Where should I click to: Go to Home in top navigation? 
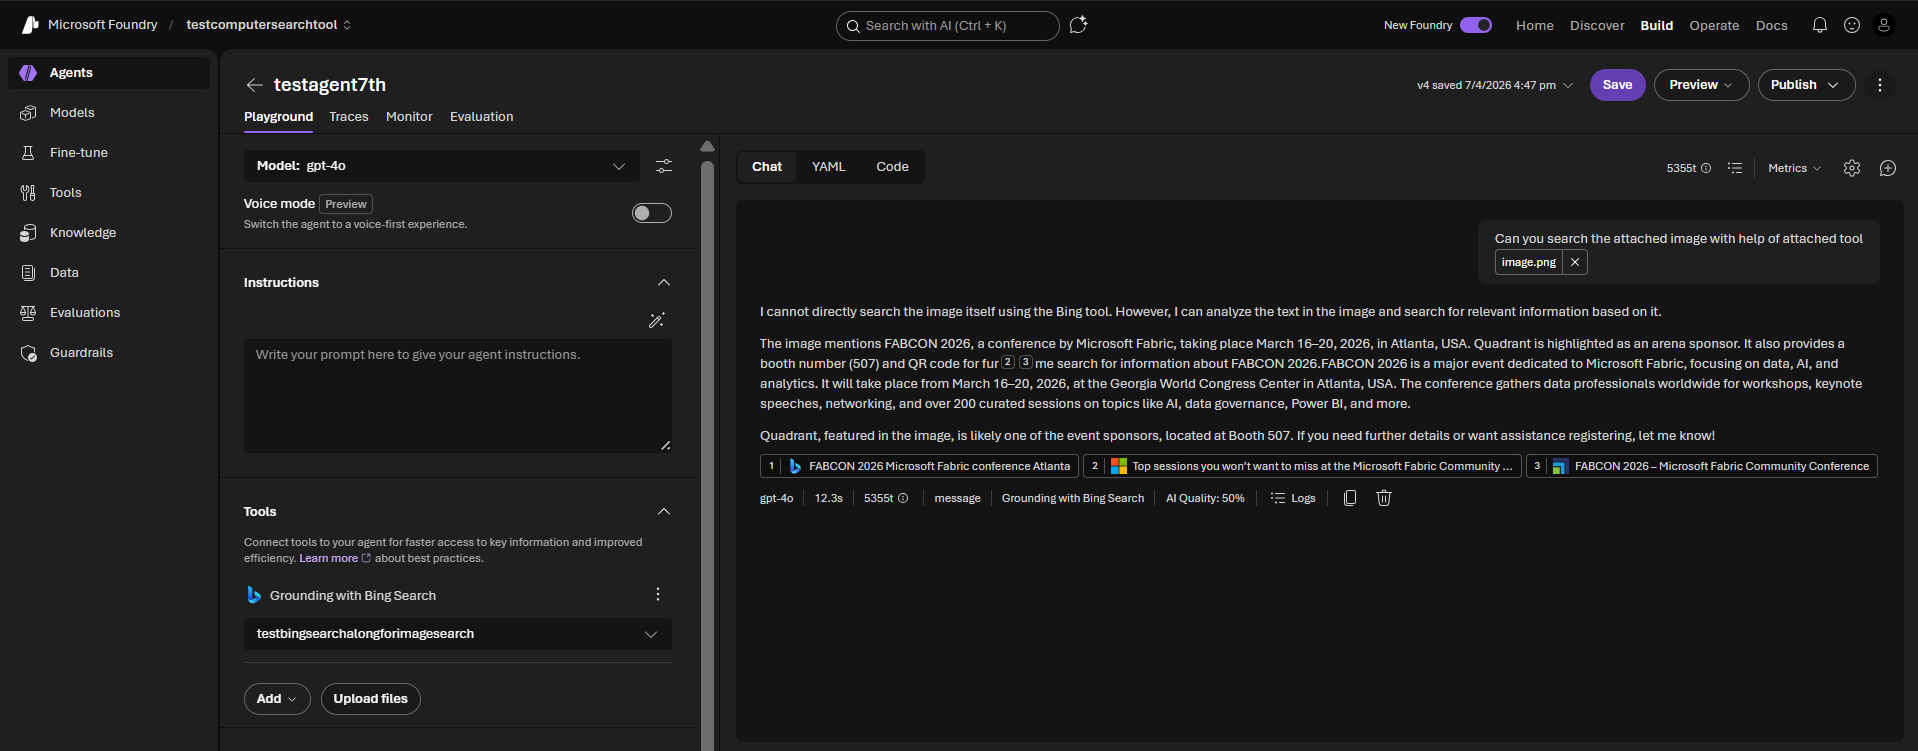point(1534,26)
